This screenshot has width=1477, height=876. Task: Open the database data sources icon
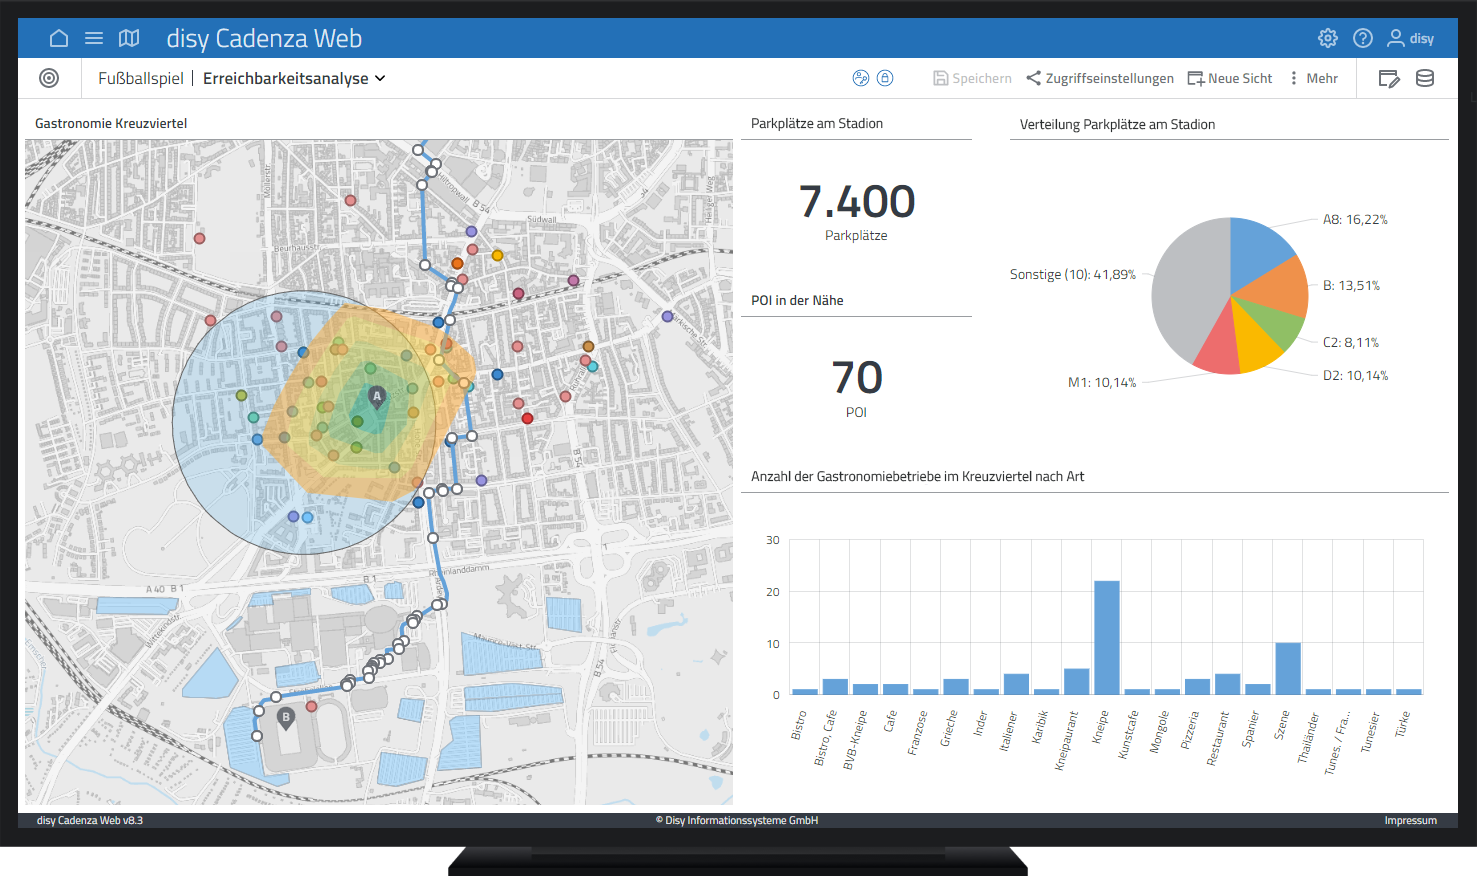coord(1425,78)
